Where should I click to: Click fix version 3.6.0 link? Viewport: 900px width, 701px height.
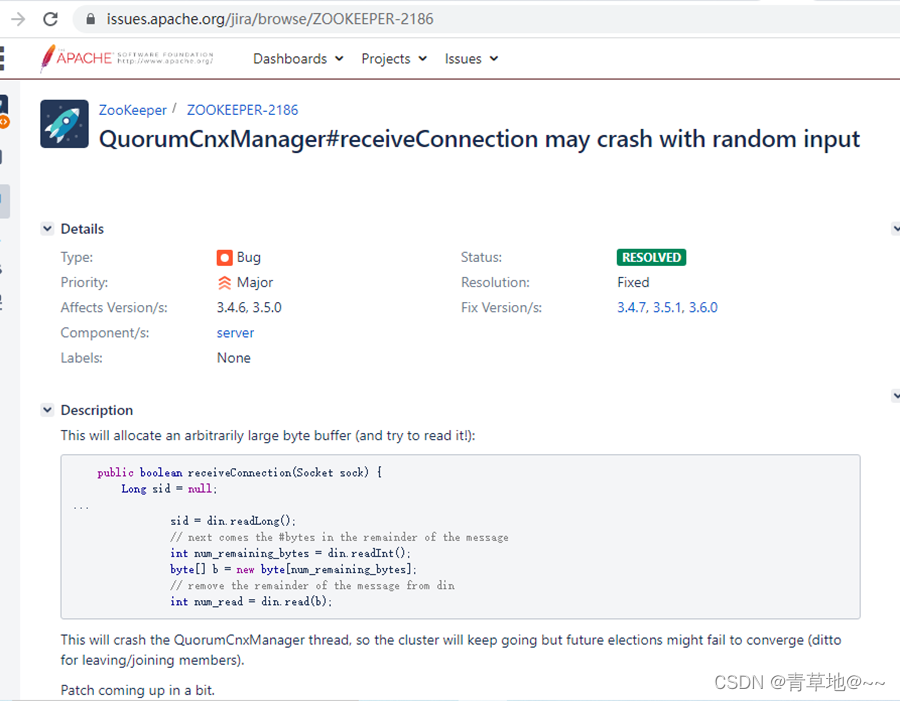703,308
